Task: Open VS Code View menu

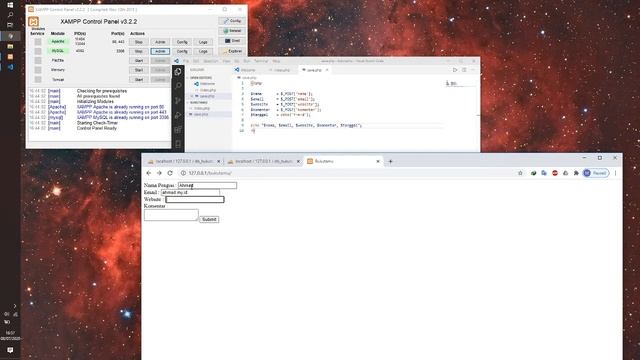Action: [227, 61]
